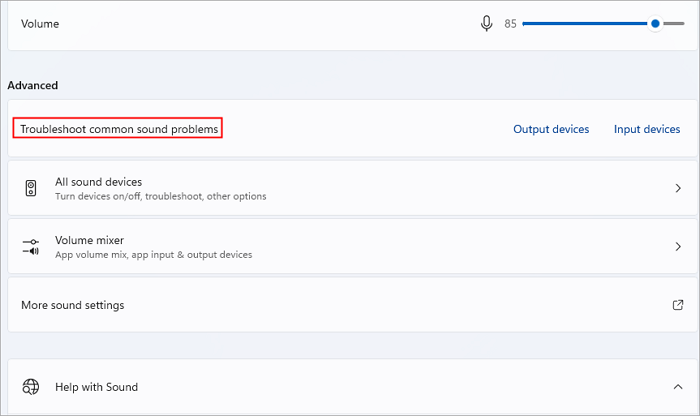This screenshot has width=700, height=416.
Task: Click the speaker icon for All sound devices
Action: coord(31,189)
